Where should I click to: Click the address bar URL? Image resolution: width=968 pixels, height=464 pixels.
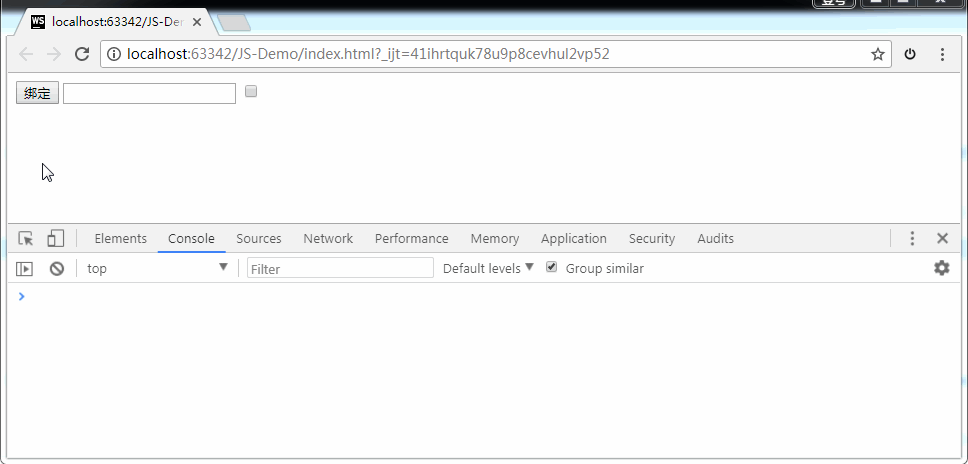pyautogui.click(x=369, y=54)
